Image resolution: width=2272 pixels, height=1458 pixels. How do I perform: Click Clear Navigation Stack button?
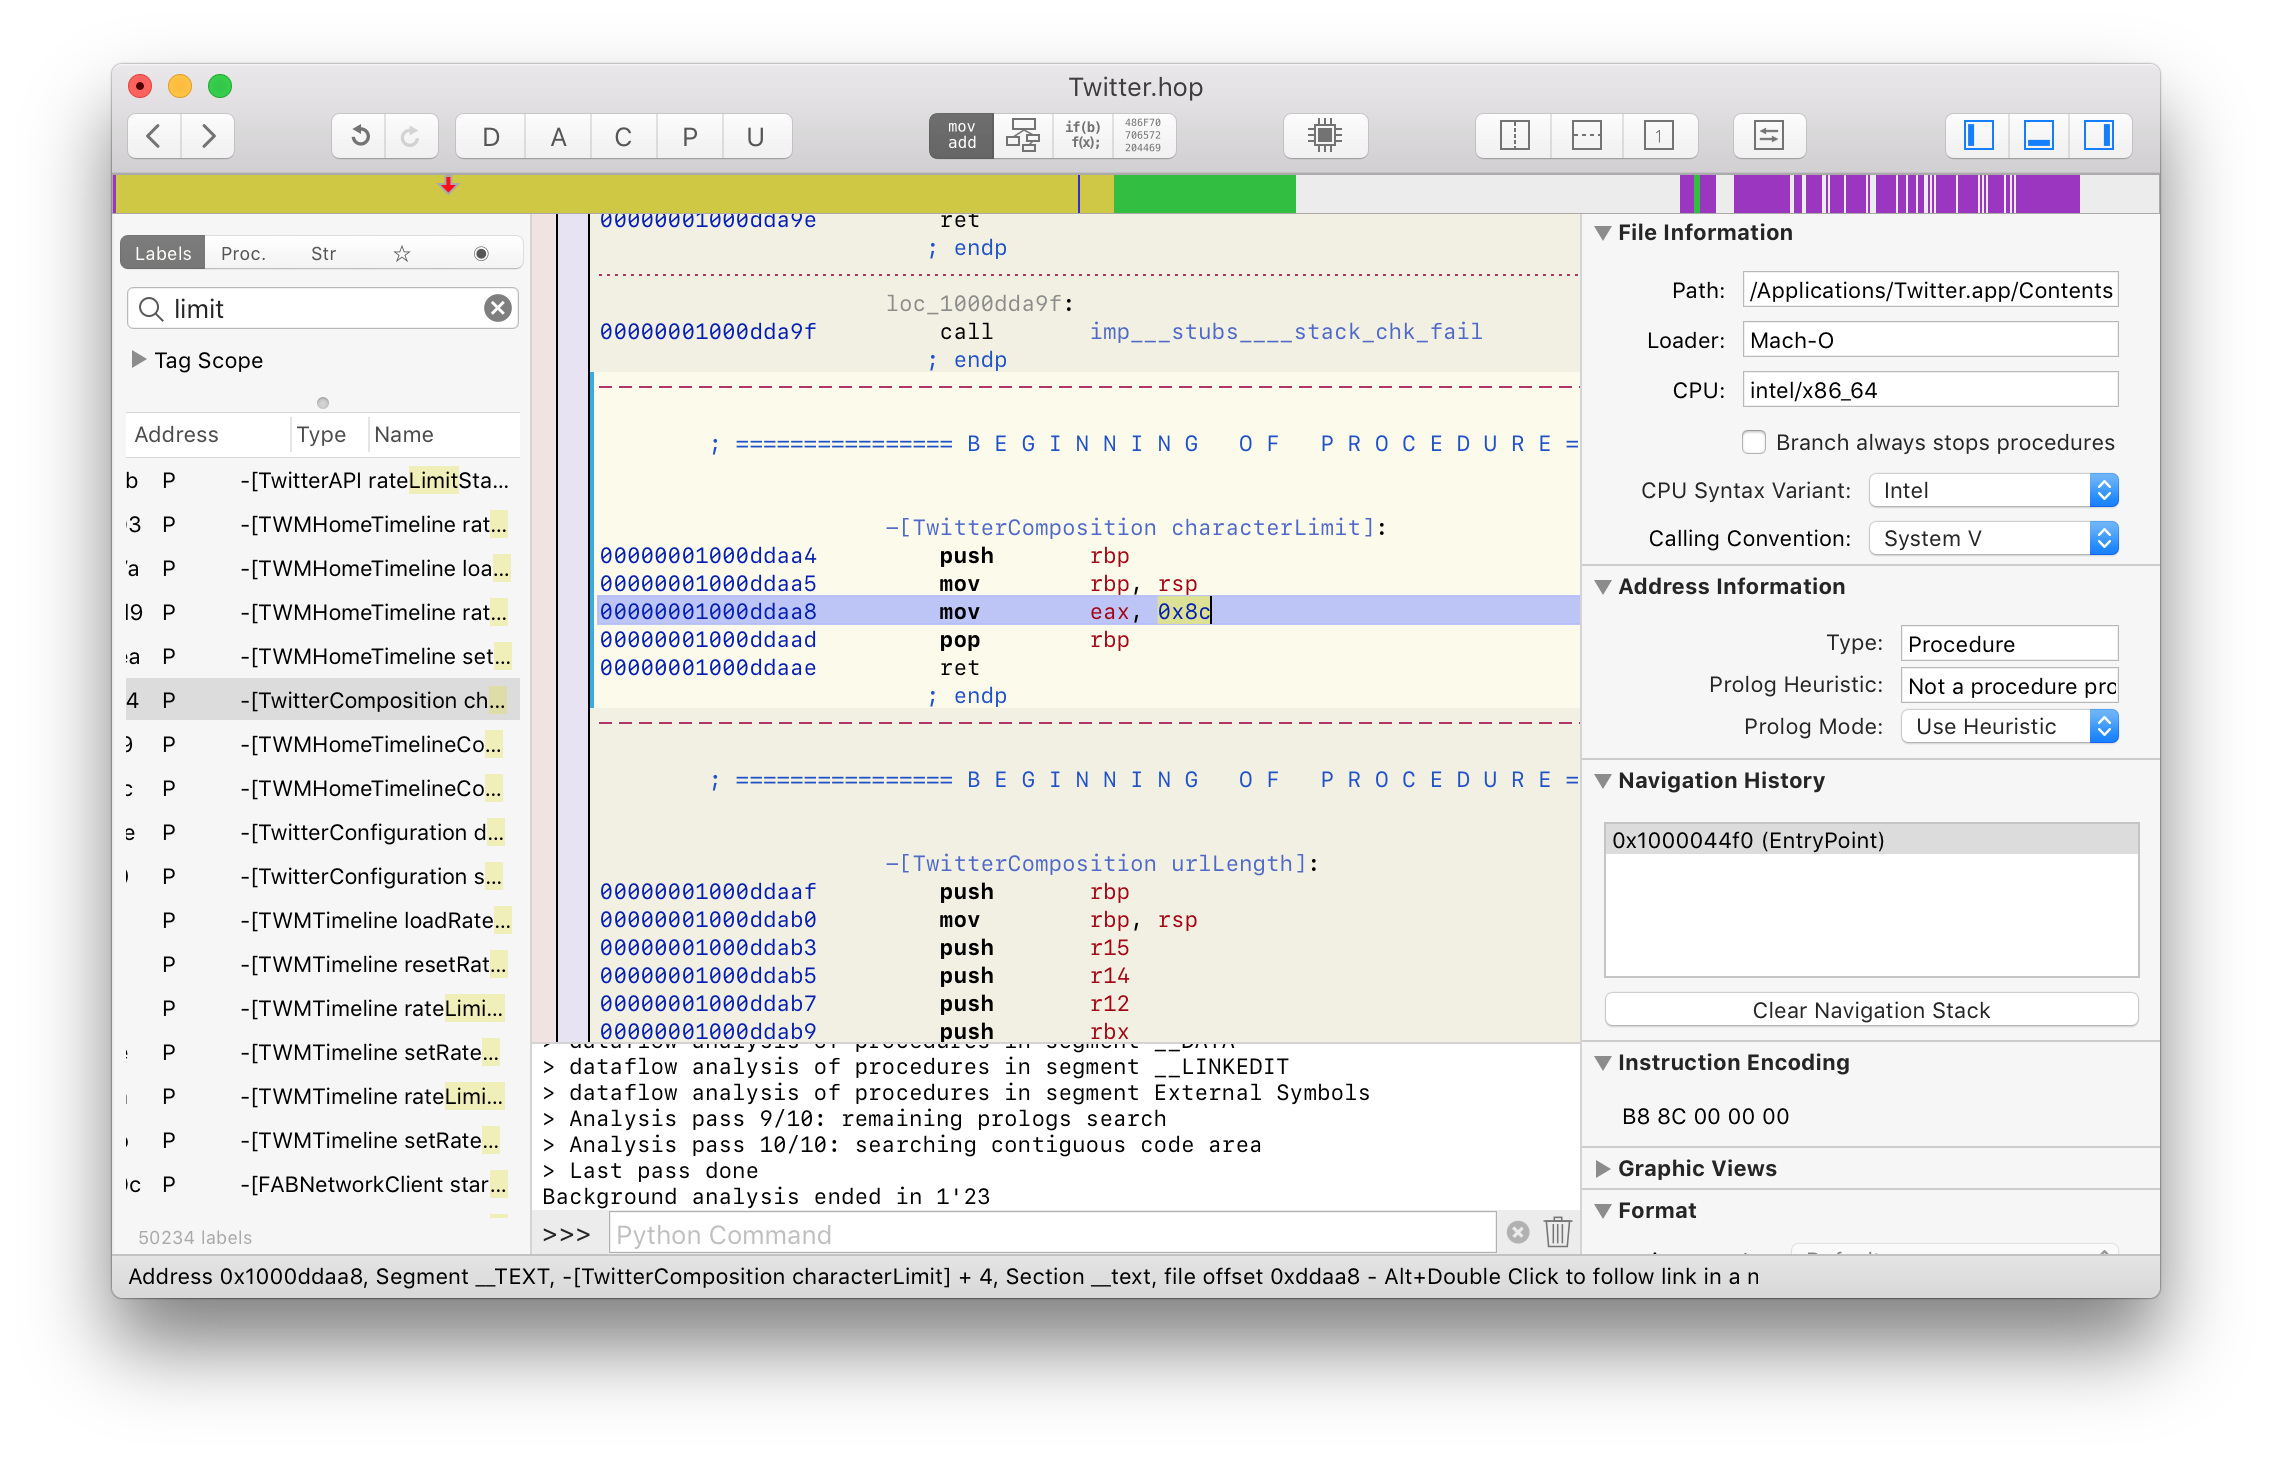pyautogui.click(x=1870, y=1010)
